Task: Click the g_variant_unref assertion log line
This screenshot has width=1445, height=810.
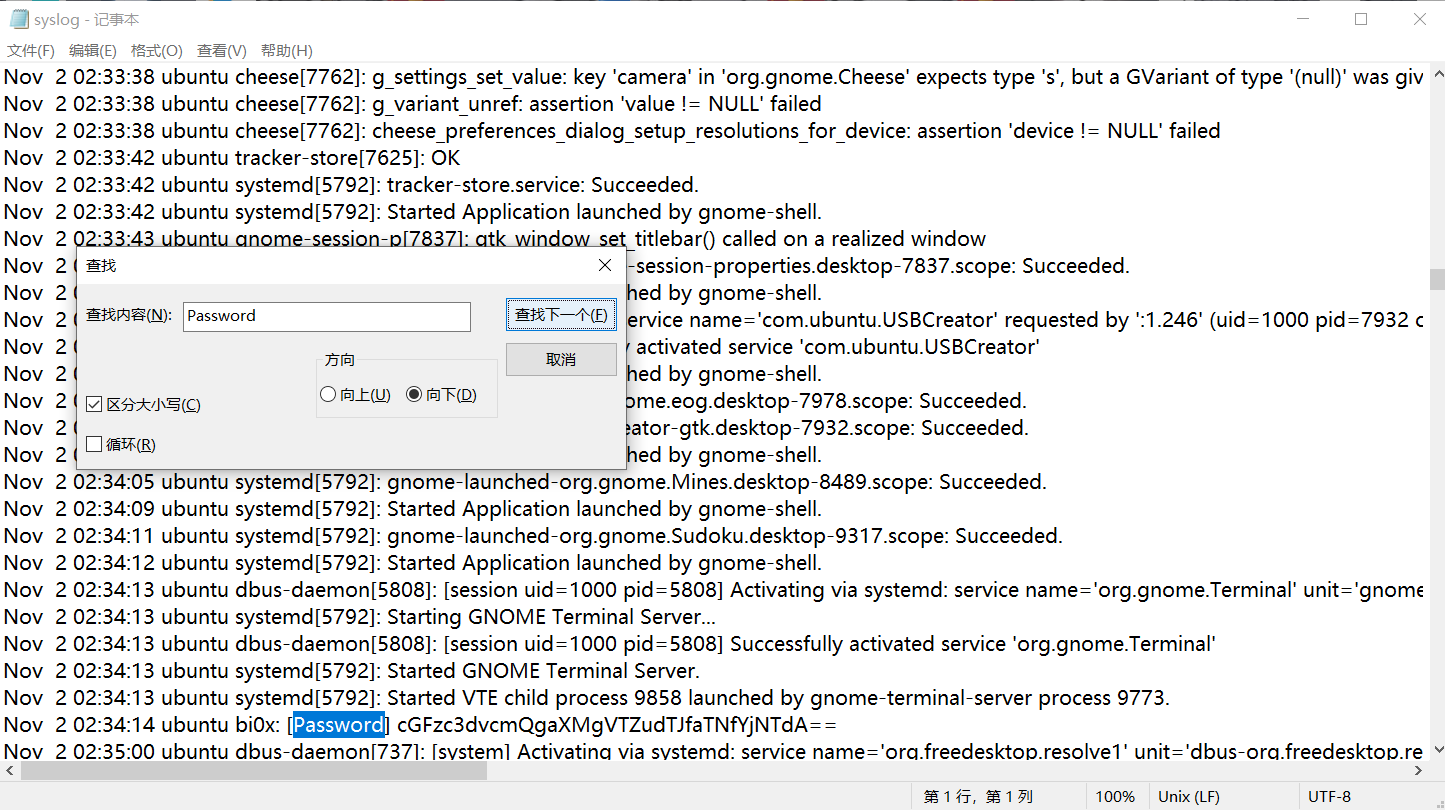Action: click(x=413, y=104)
